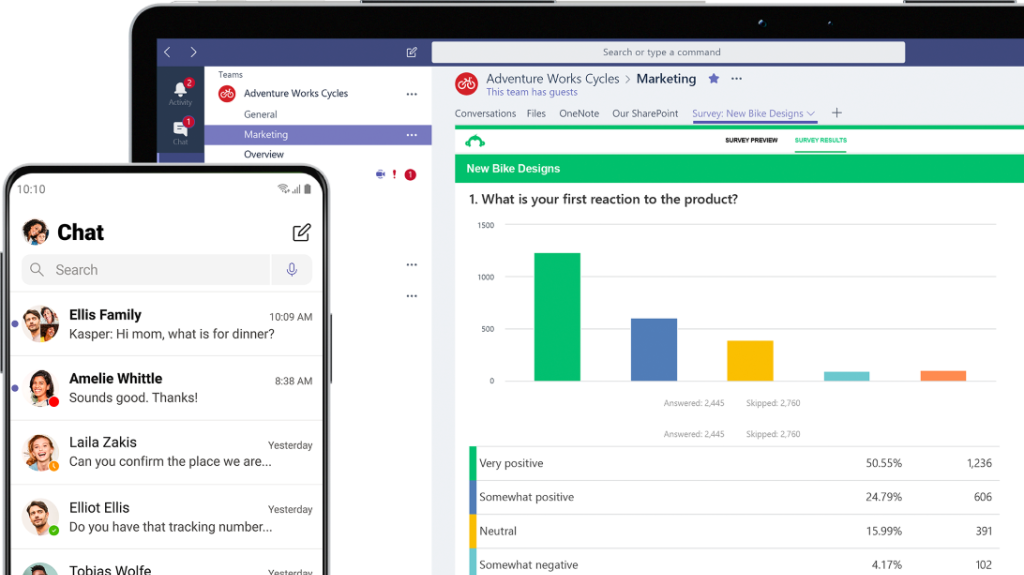
Task: Switch to the Files tab
Action: click(x=536, y=114)
